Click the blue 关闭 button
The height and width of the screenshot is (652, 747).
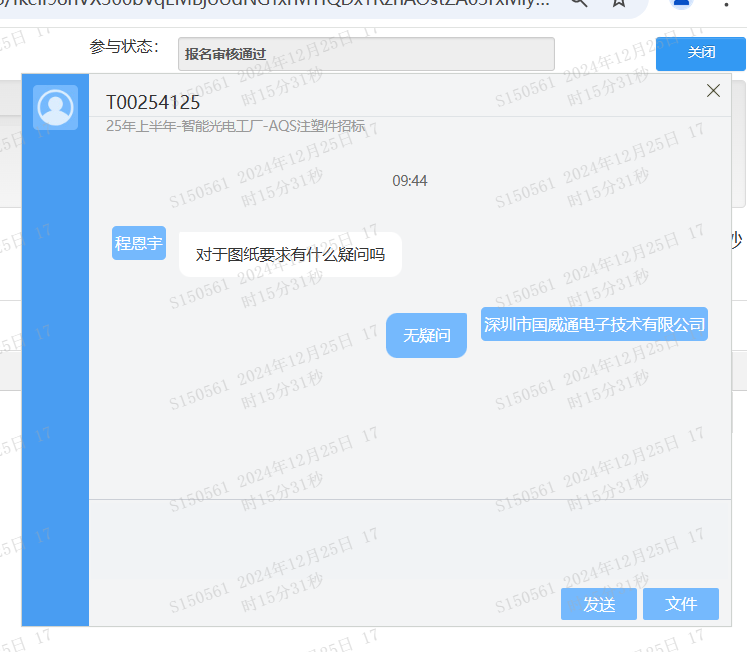point(701,53)
